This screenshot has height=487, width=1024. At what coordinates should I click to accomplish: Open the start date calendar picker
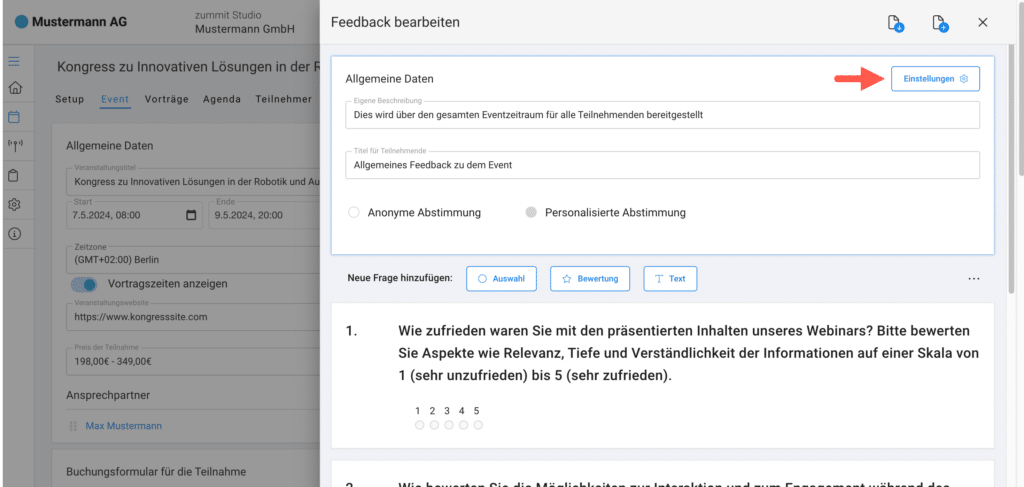coord(192,215)
